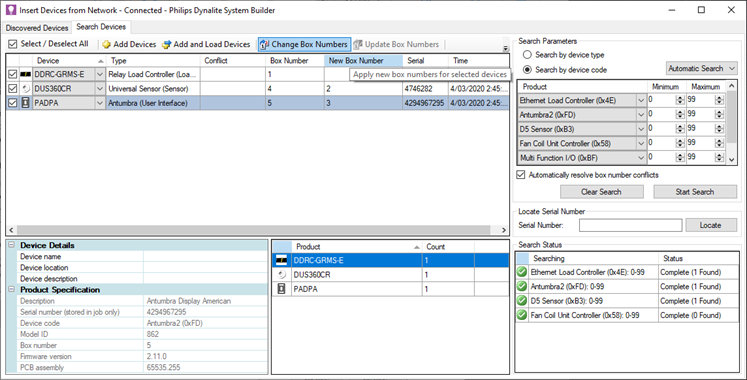Open the PADPA device dropdown

(100, 103)
